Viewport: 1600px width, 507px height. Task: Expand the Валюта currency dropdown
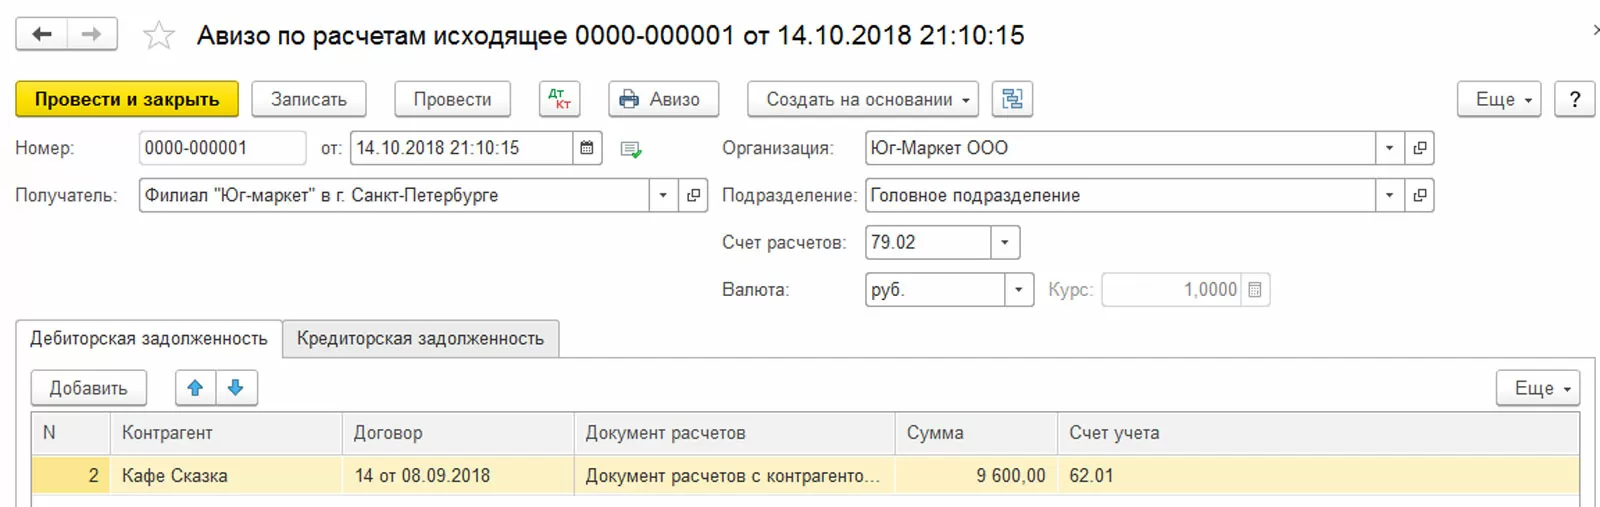(1018, 290)
